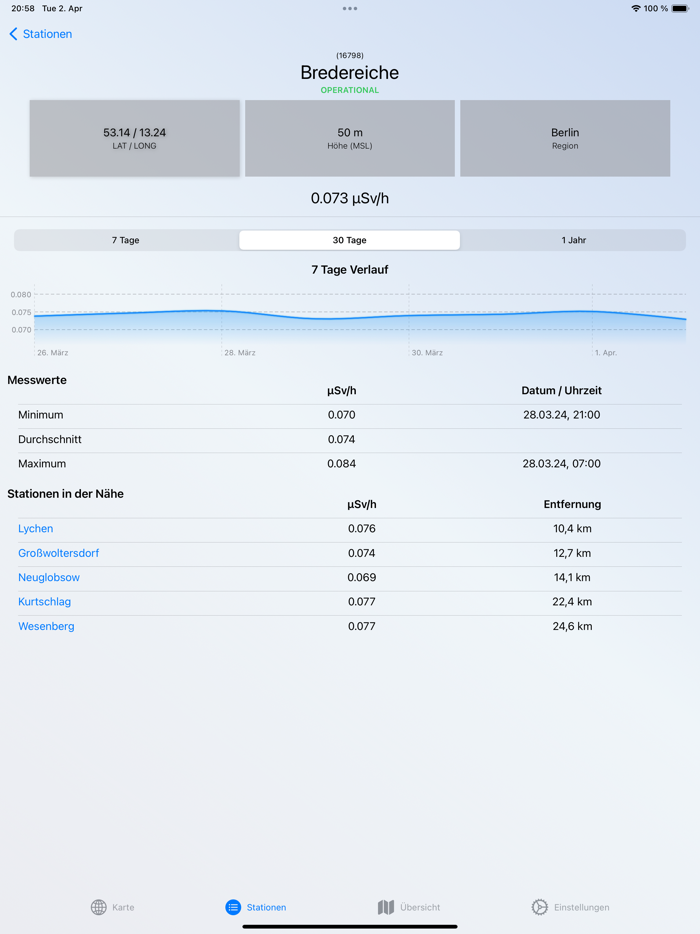
Task: Tap the Lychen distance 10,4 km
Action: click(573, 528)
